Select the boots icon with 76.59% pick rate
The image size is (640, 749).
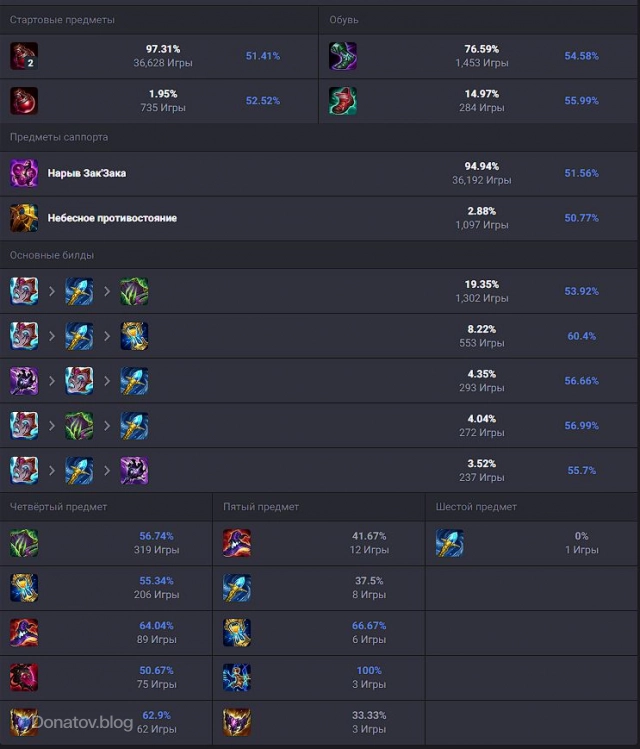point(343,56)
